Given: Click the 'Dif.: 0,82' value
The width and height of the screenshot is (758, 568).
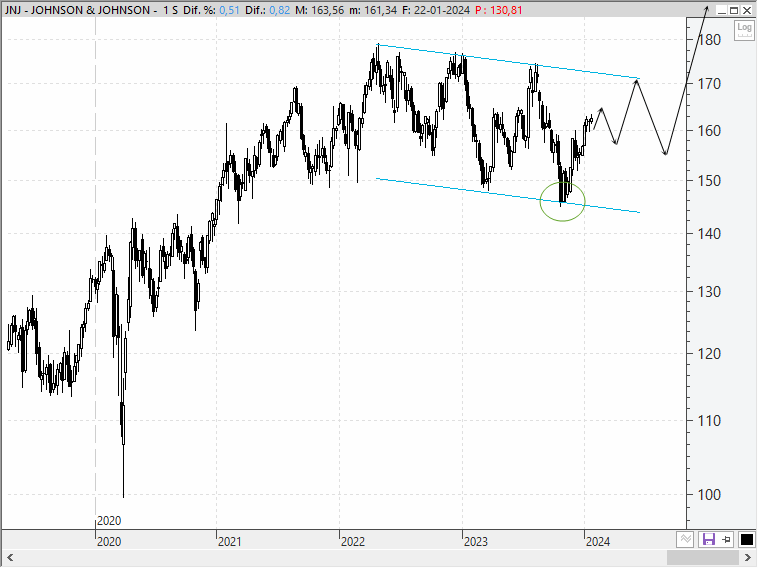Looking at the screenshot, I should tap(267, 10).
